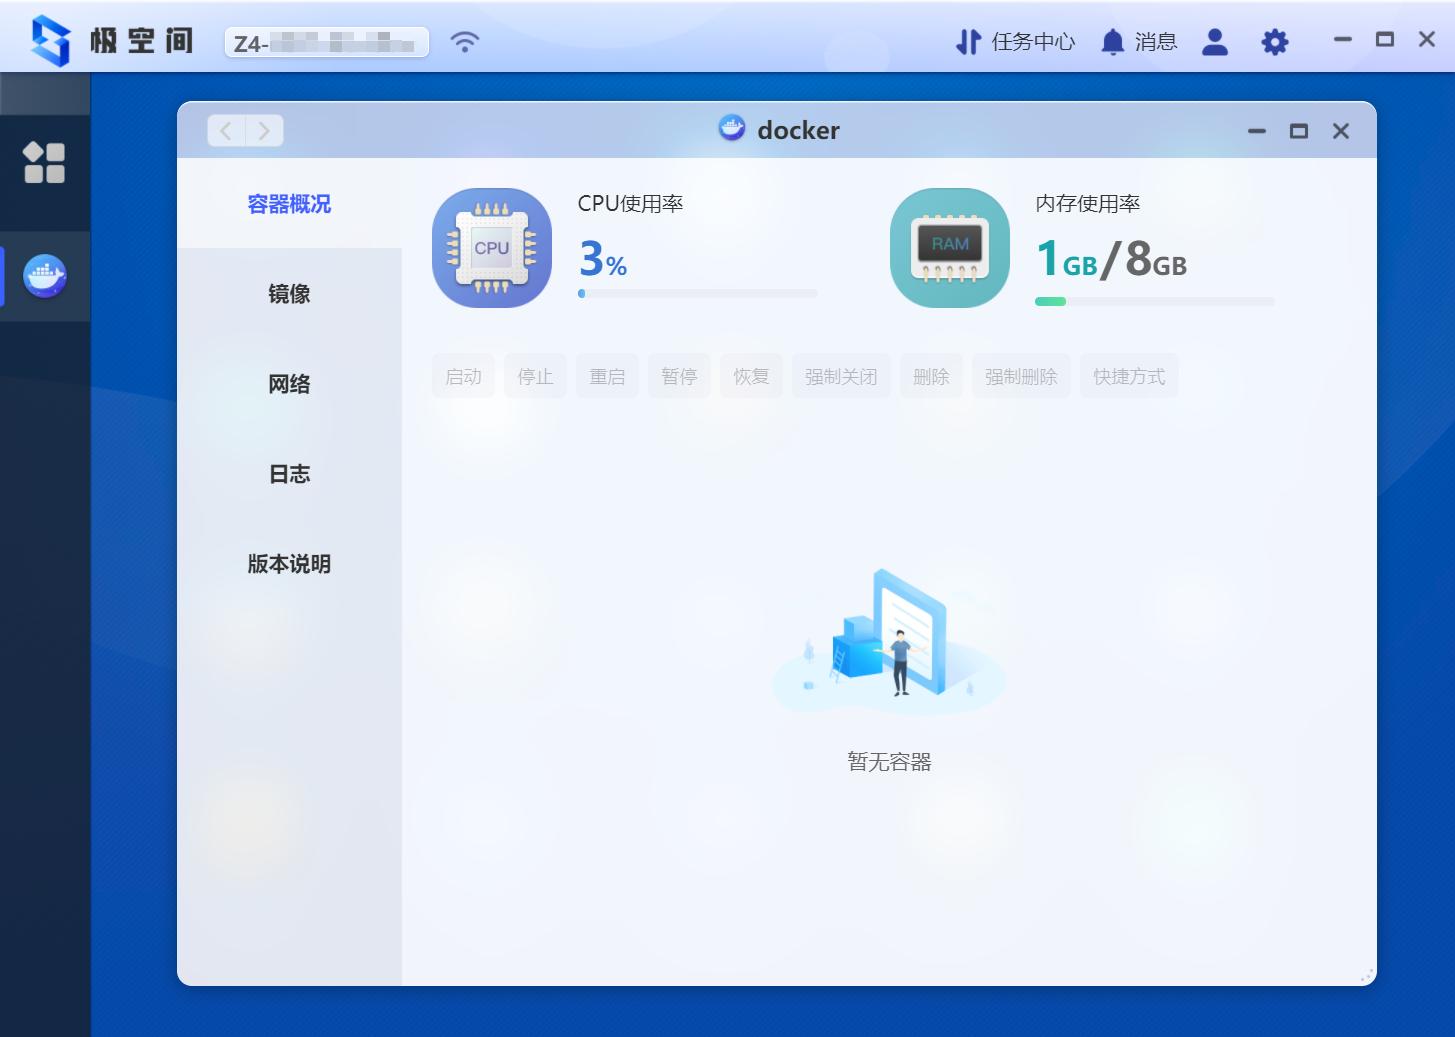Screen dimensions: 1455x1037
Task: Check network status via the Wi-Fi icon
Action: click(x=464, y=41)
